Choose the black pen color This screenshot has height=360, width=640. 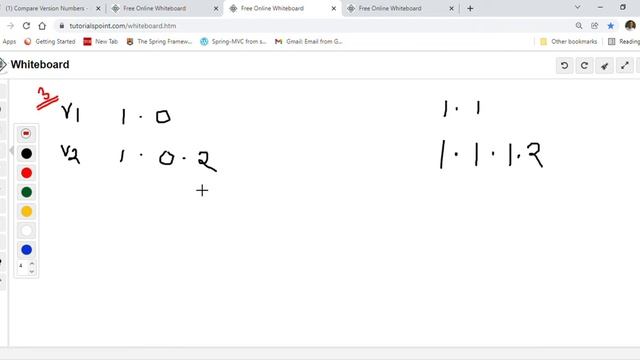27,153
